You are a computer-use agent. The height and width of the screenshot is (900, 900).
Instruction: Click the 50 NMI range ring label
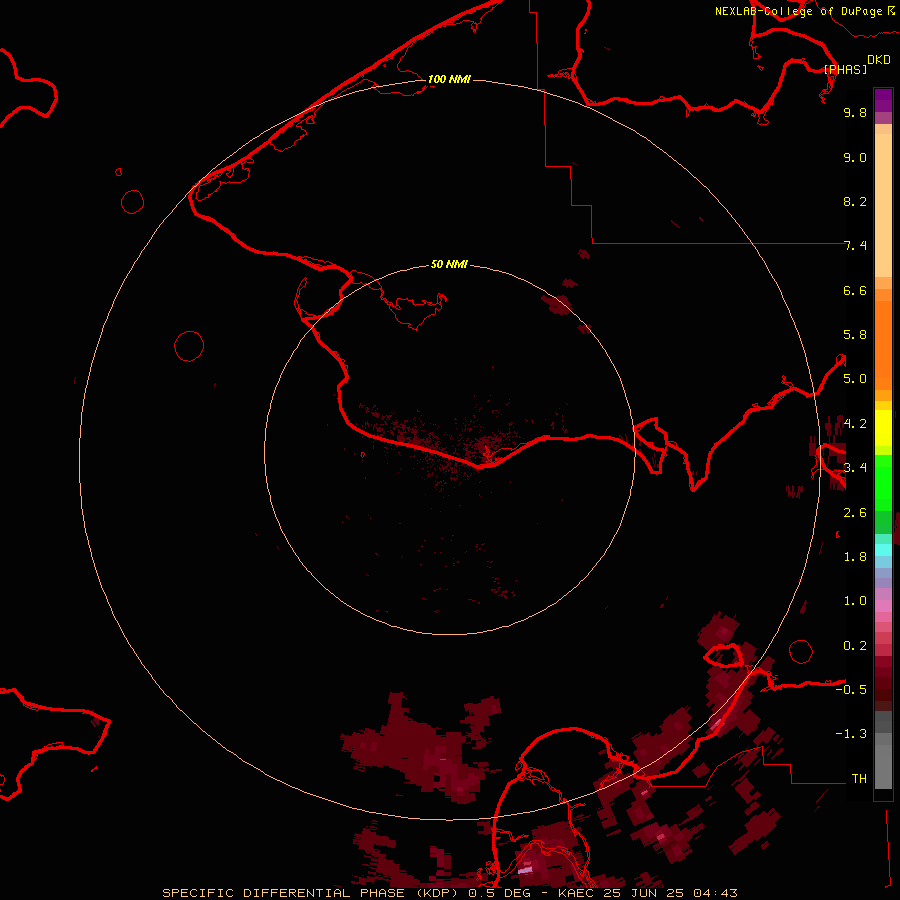point(449,264)
